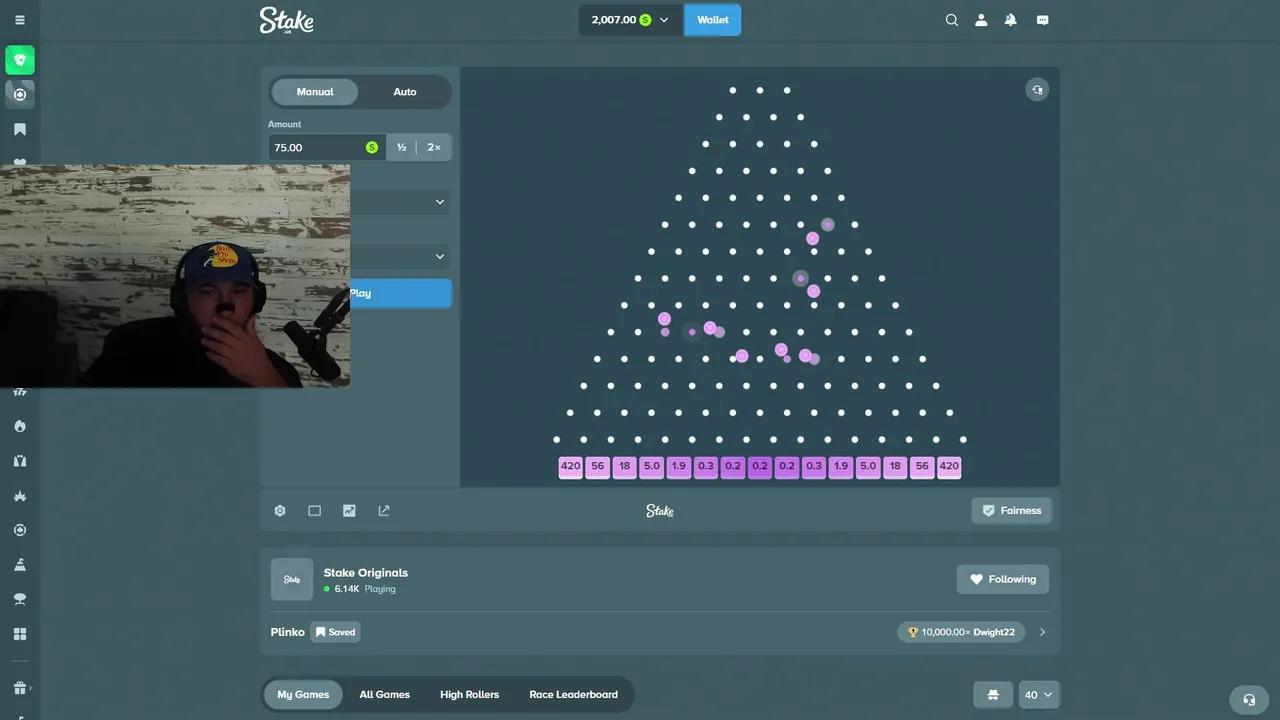
Task: Click the Stake logo in header
Action: coord(287,20)
